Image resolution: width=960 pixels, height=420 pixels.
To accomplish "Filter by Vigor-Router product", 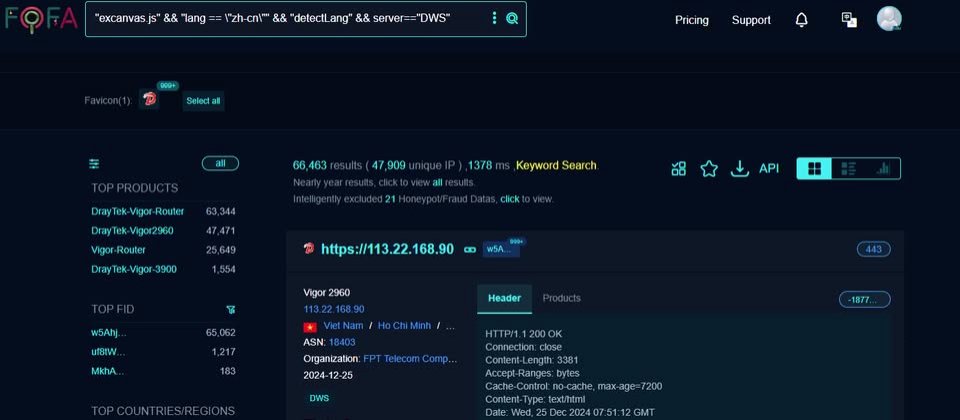I will coord(119,250).
